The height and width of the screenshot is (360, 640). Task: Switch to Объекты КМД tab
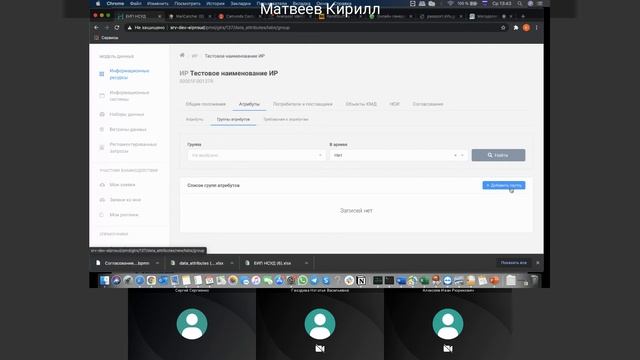coord(361,104)
